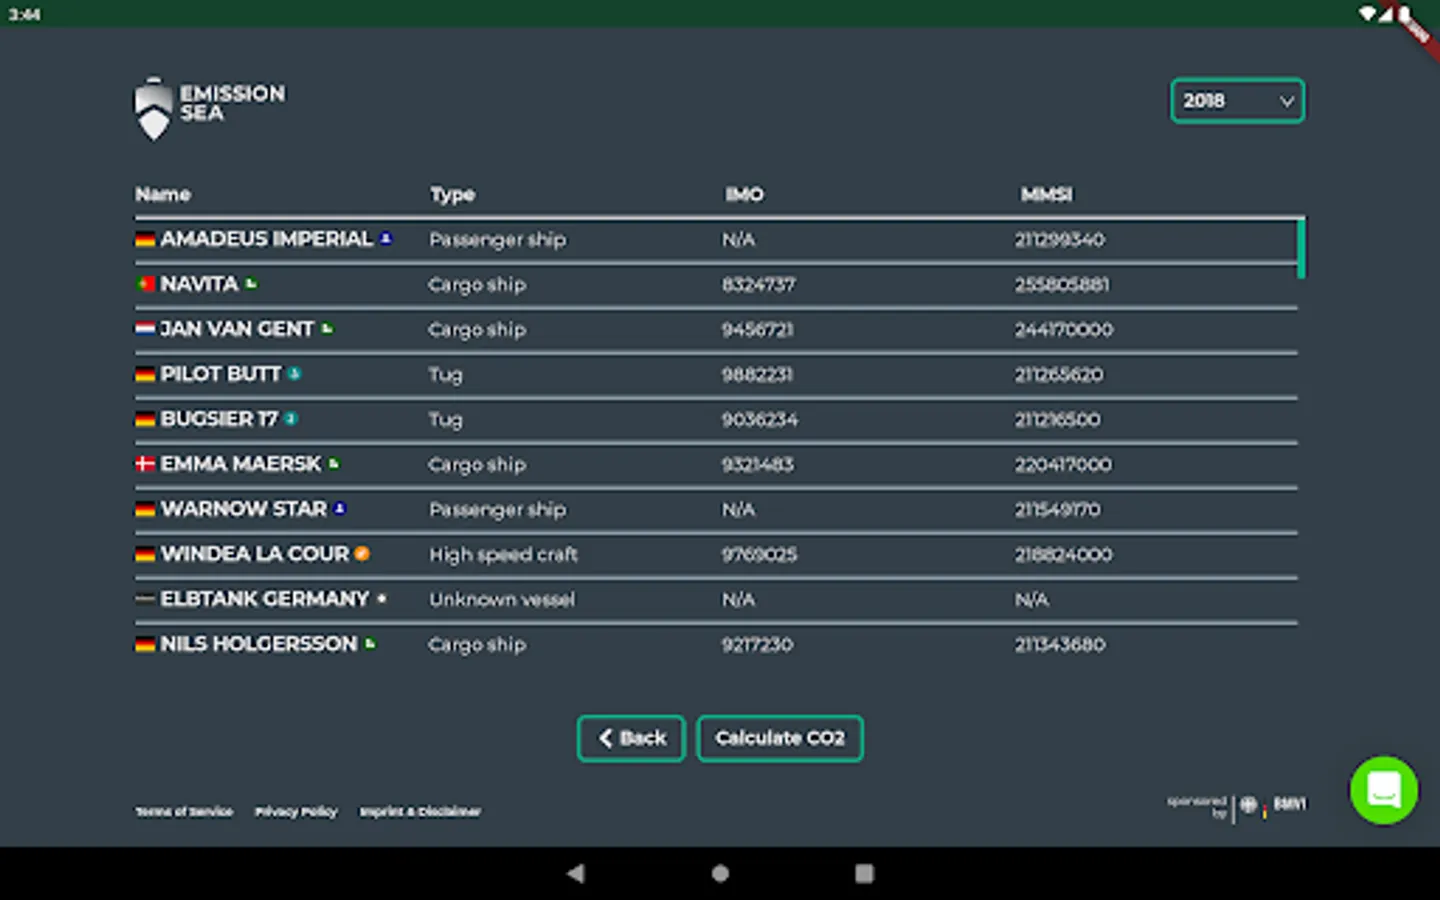This screenshot has width=1440, height=900.
Task: Click the badge after ELBTANK GERMANY
Action: pos(381,598)
